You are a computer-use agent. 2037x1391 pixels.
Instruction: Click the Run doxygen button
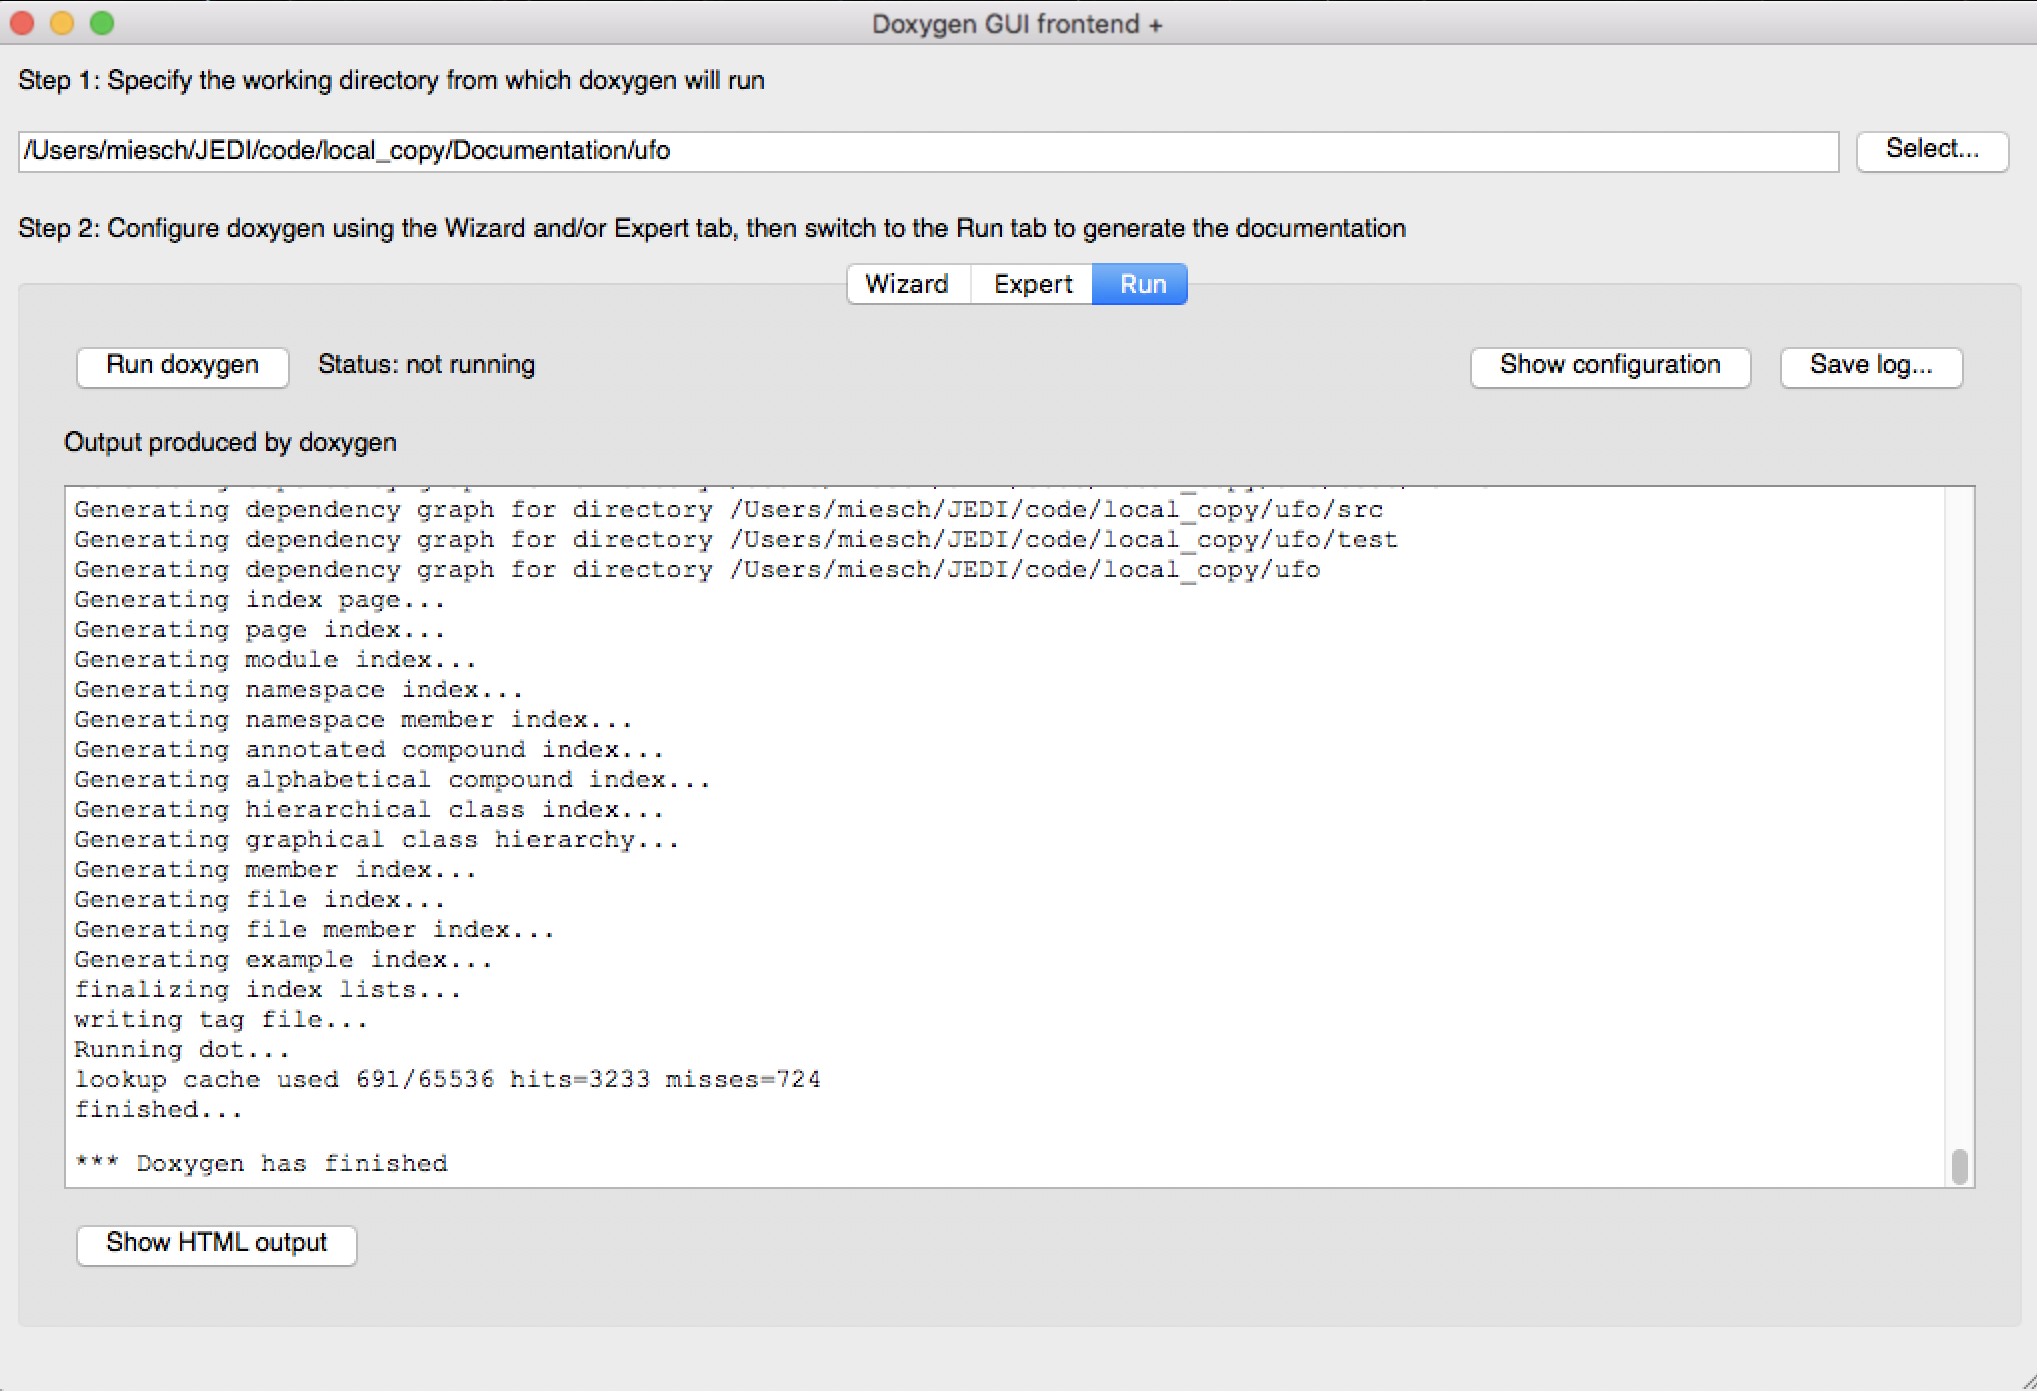[183, 366]
